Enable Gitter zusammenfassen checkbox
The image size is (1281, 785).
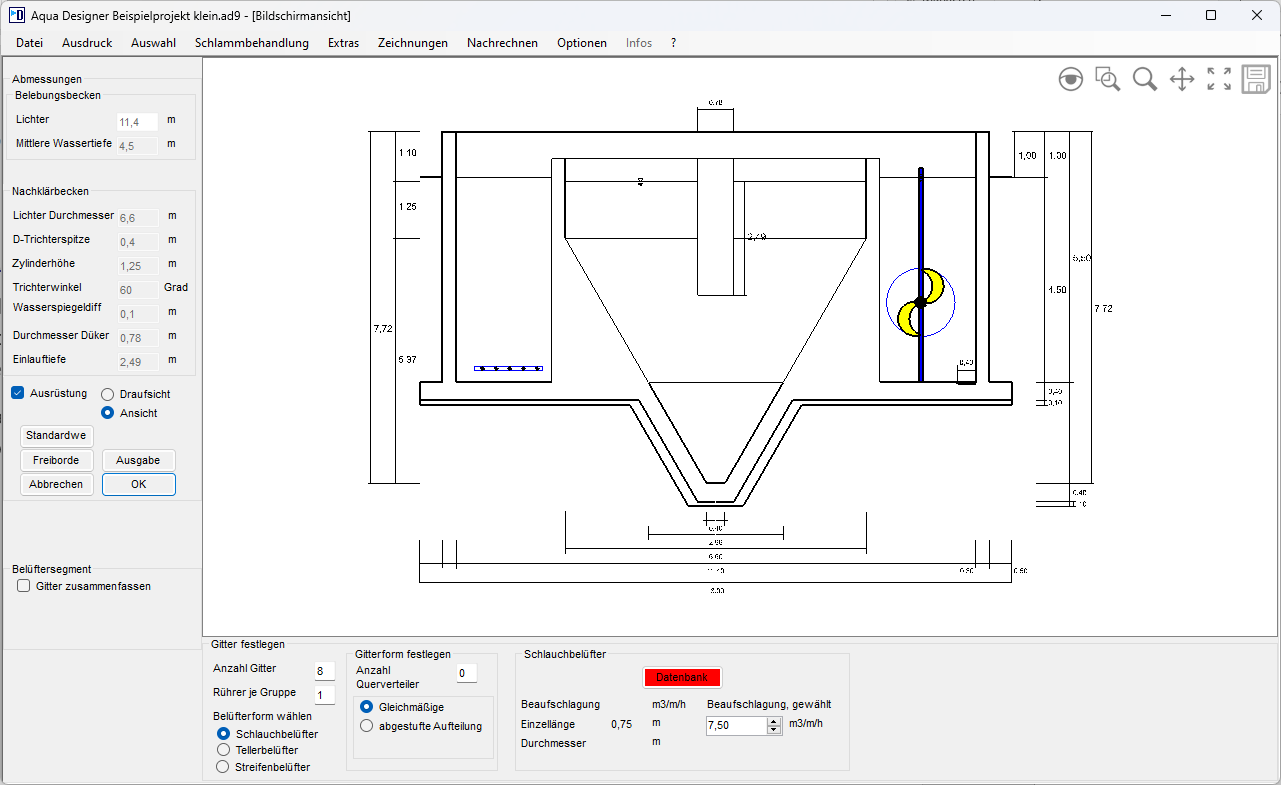point(24,586)
